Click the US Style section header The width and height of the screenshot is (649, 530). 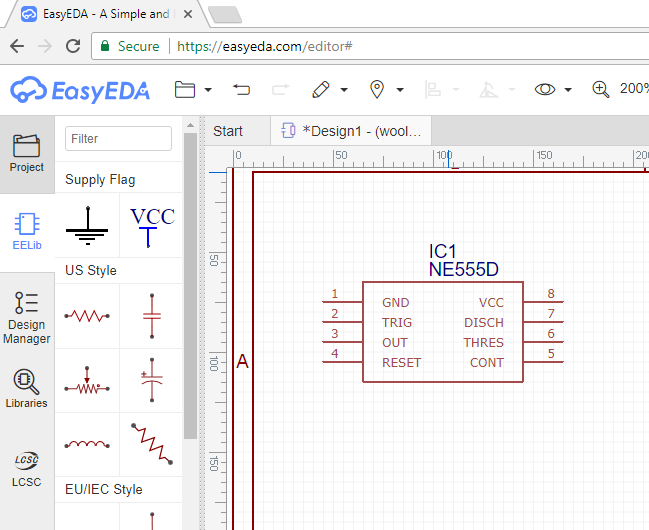coord(91,270)
